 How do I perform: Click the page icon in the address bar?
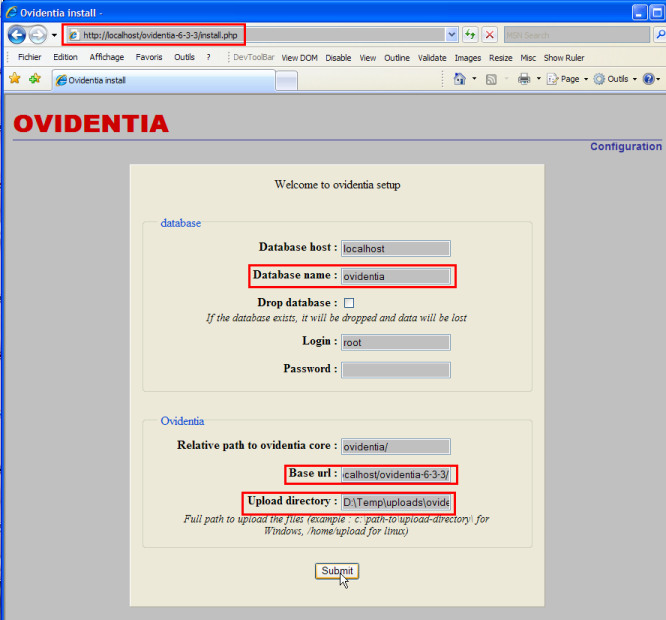pyautogui.click(x=73, y=35)
